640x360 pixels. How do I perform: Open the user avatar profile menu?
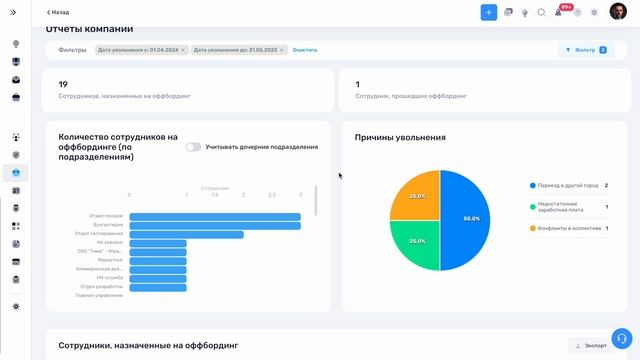click(x=618, y=11)
